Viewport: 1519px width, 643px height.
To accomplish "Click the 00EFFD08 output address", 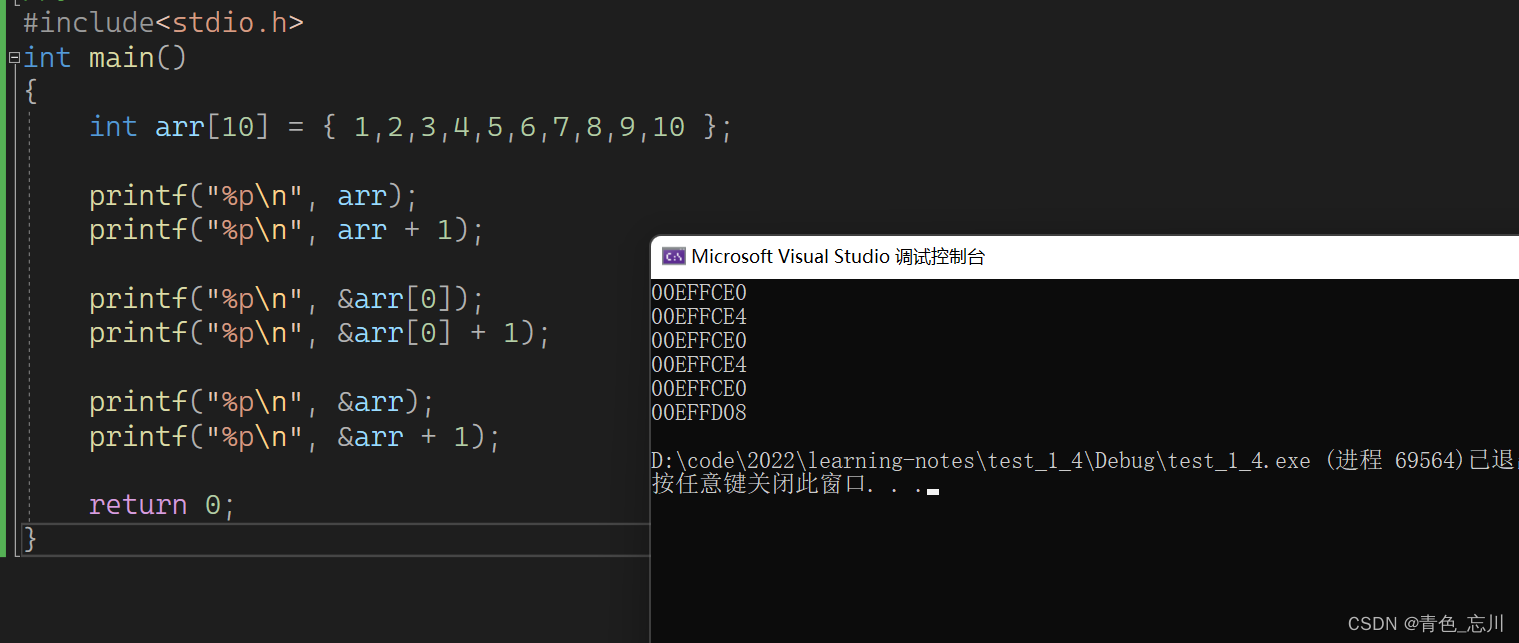I will [699, 413].
